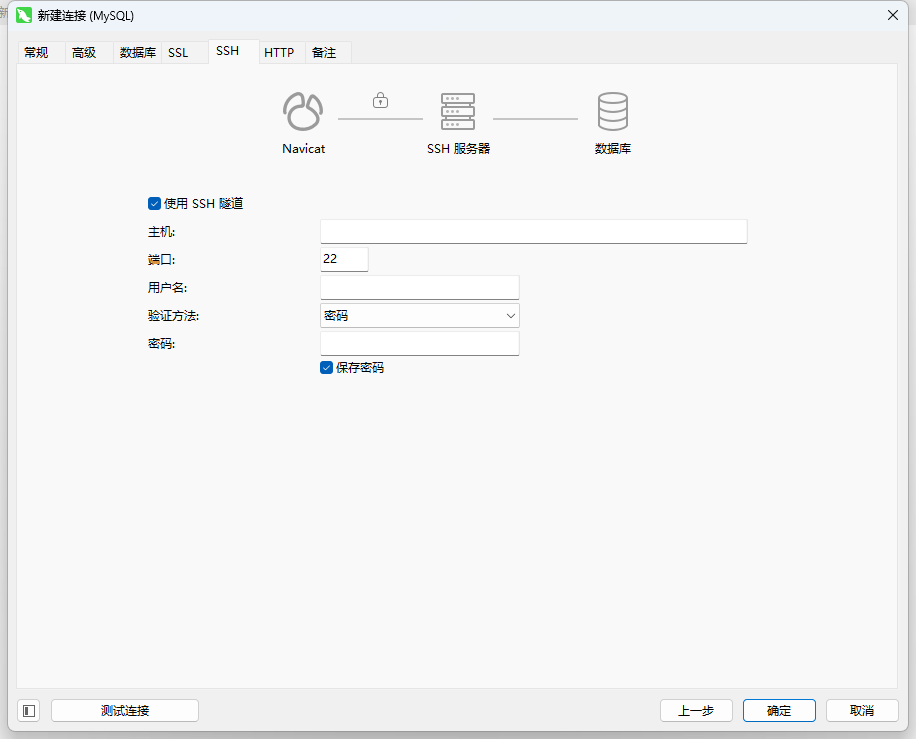Click the SSH 服务器 caption text
Viewport: 916px width, 739px height.
[459, 148]
